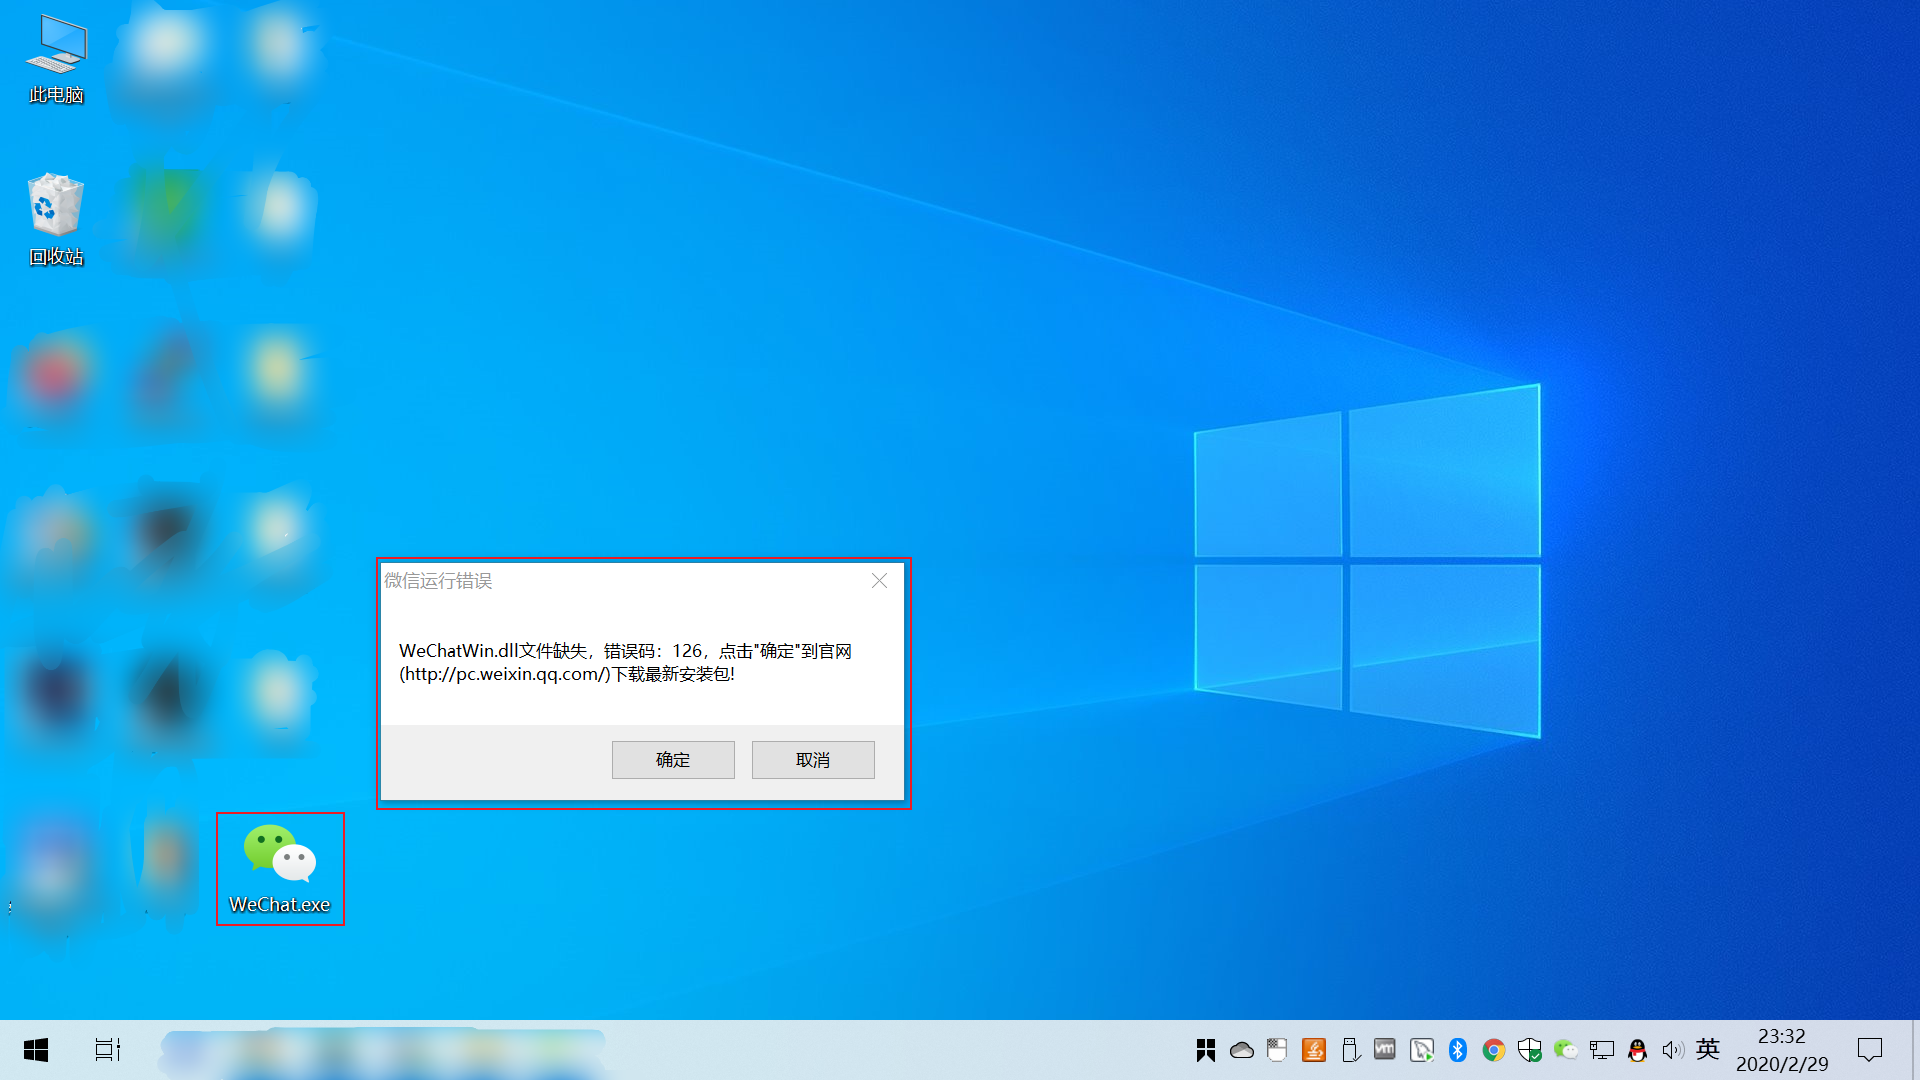This screenshot has height=1080, width=1920.
Task: Close the 微信运行错误 dialog
Action: point(879,581)
